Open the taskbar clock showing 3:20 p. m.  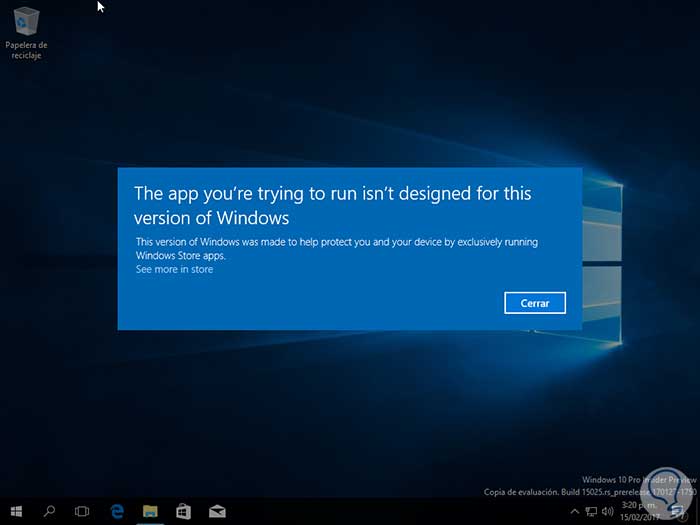pyautogui.click(x=639, y=511)
